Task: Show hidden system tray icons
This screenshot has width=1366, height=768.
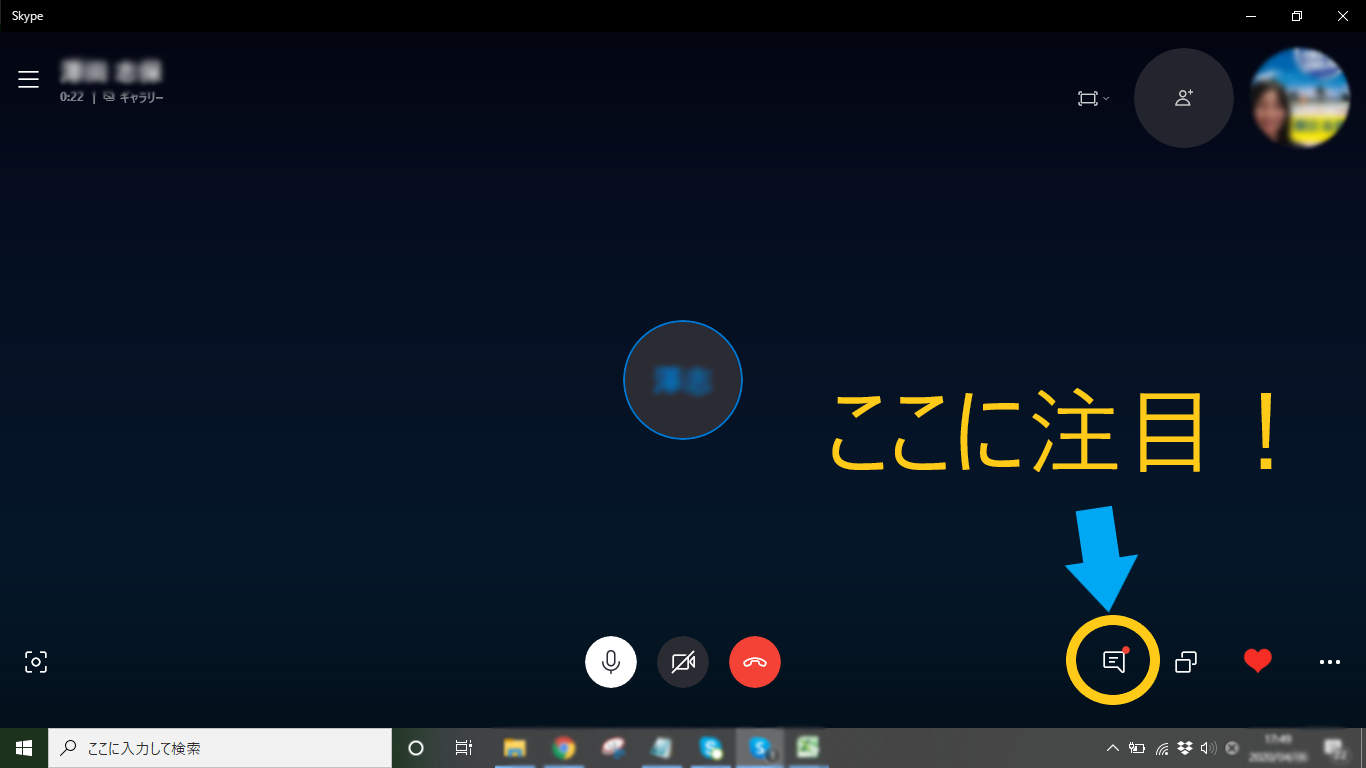Action: click(x=1112, y=748)
